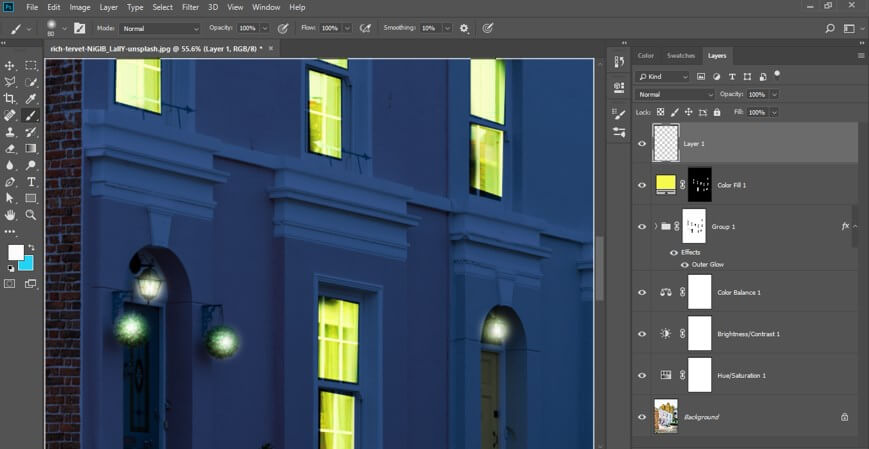Hide the Color Balance 1 layer

[642, 293]
